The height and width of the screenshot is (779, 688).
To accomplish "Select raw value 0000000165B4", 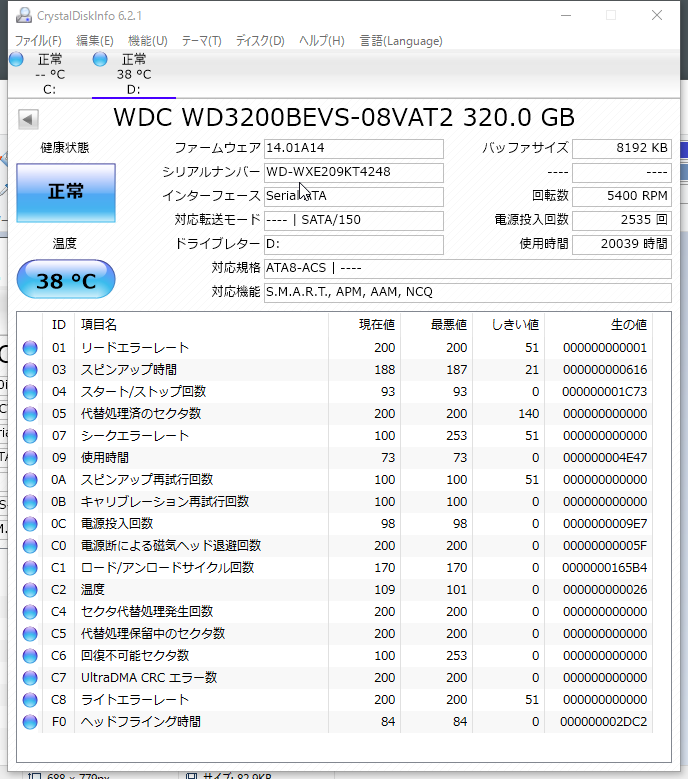I will point(605,568).
